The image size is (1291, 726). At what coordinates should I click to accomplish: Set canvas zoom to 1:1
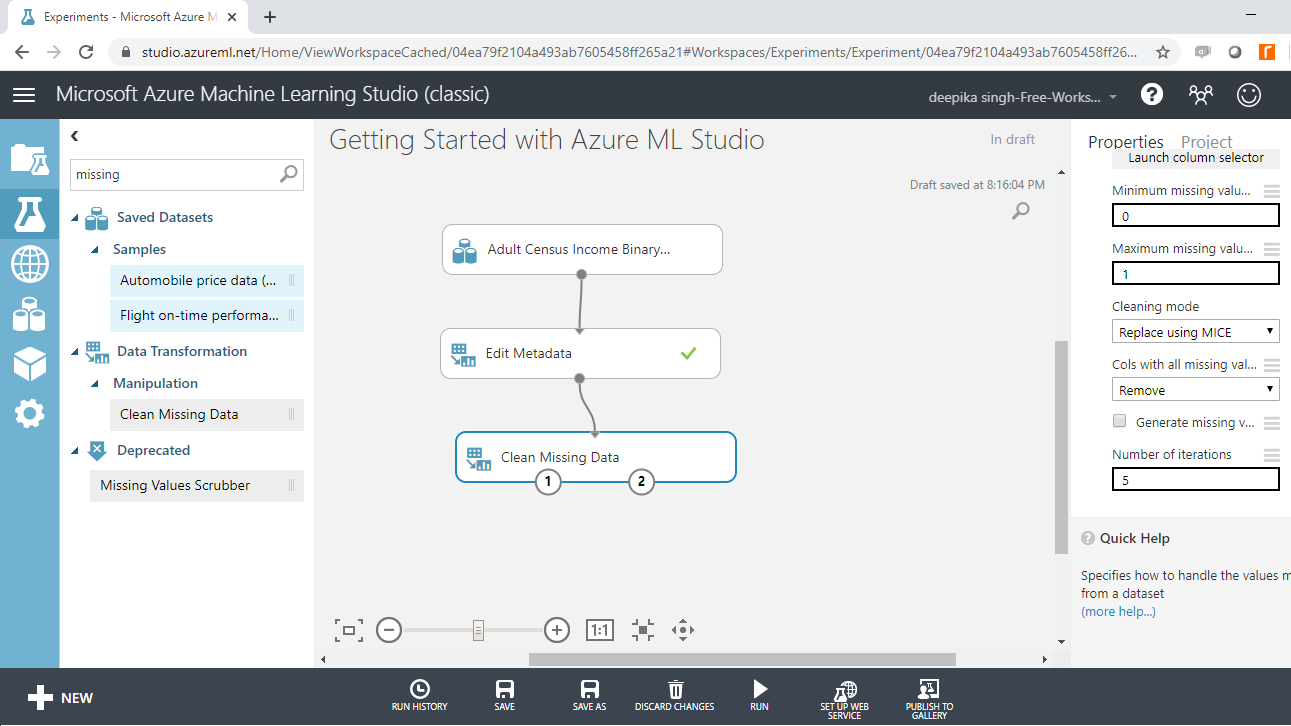pos(599,630)
